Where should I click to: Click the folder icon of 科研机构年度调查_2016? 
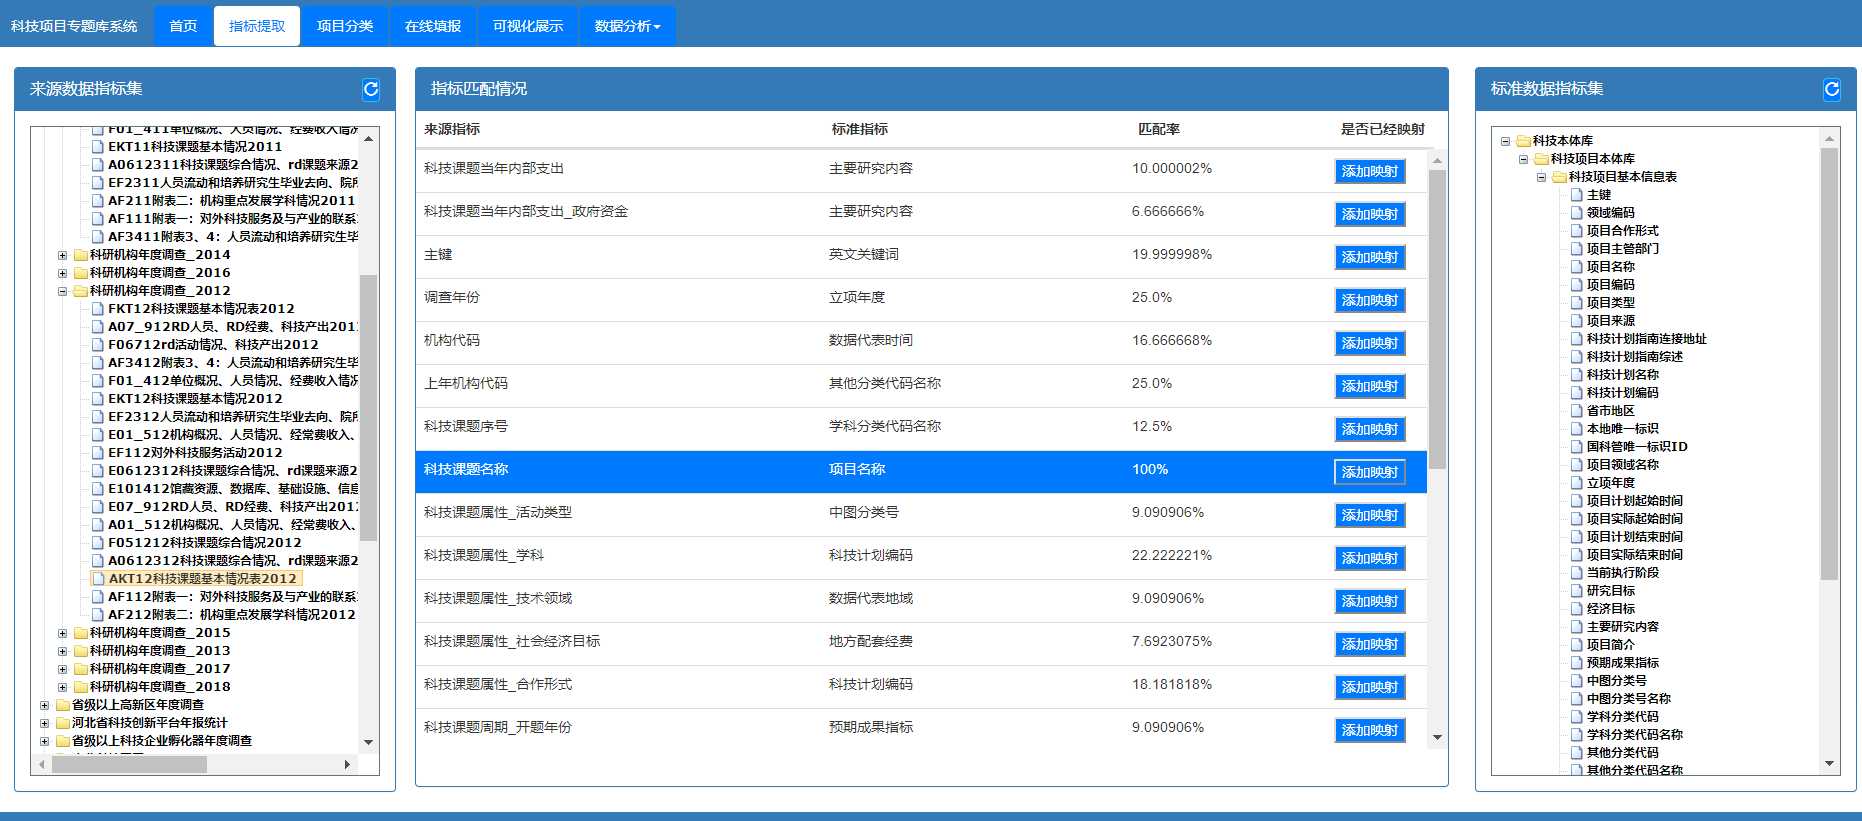[81, 273]
